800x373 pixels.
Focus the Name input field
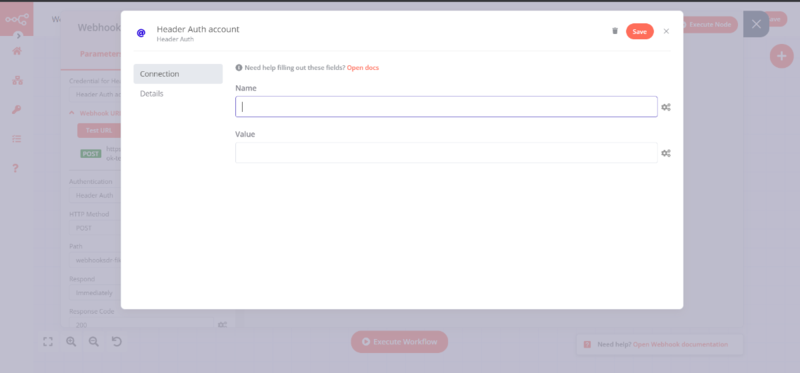[446, 107]
